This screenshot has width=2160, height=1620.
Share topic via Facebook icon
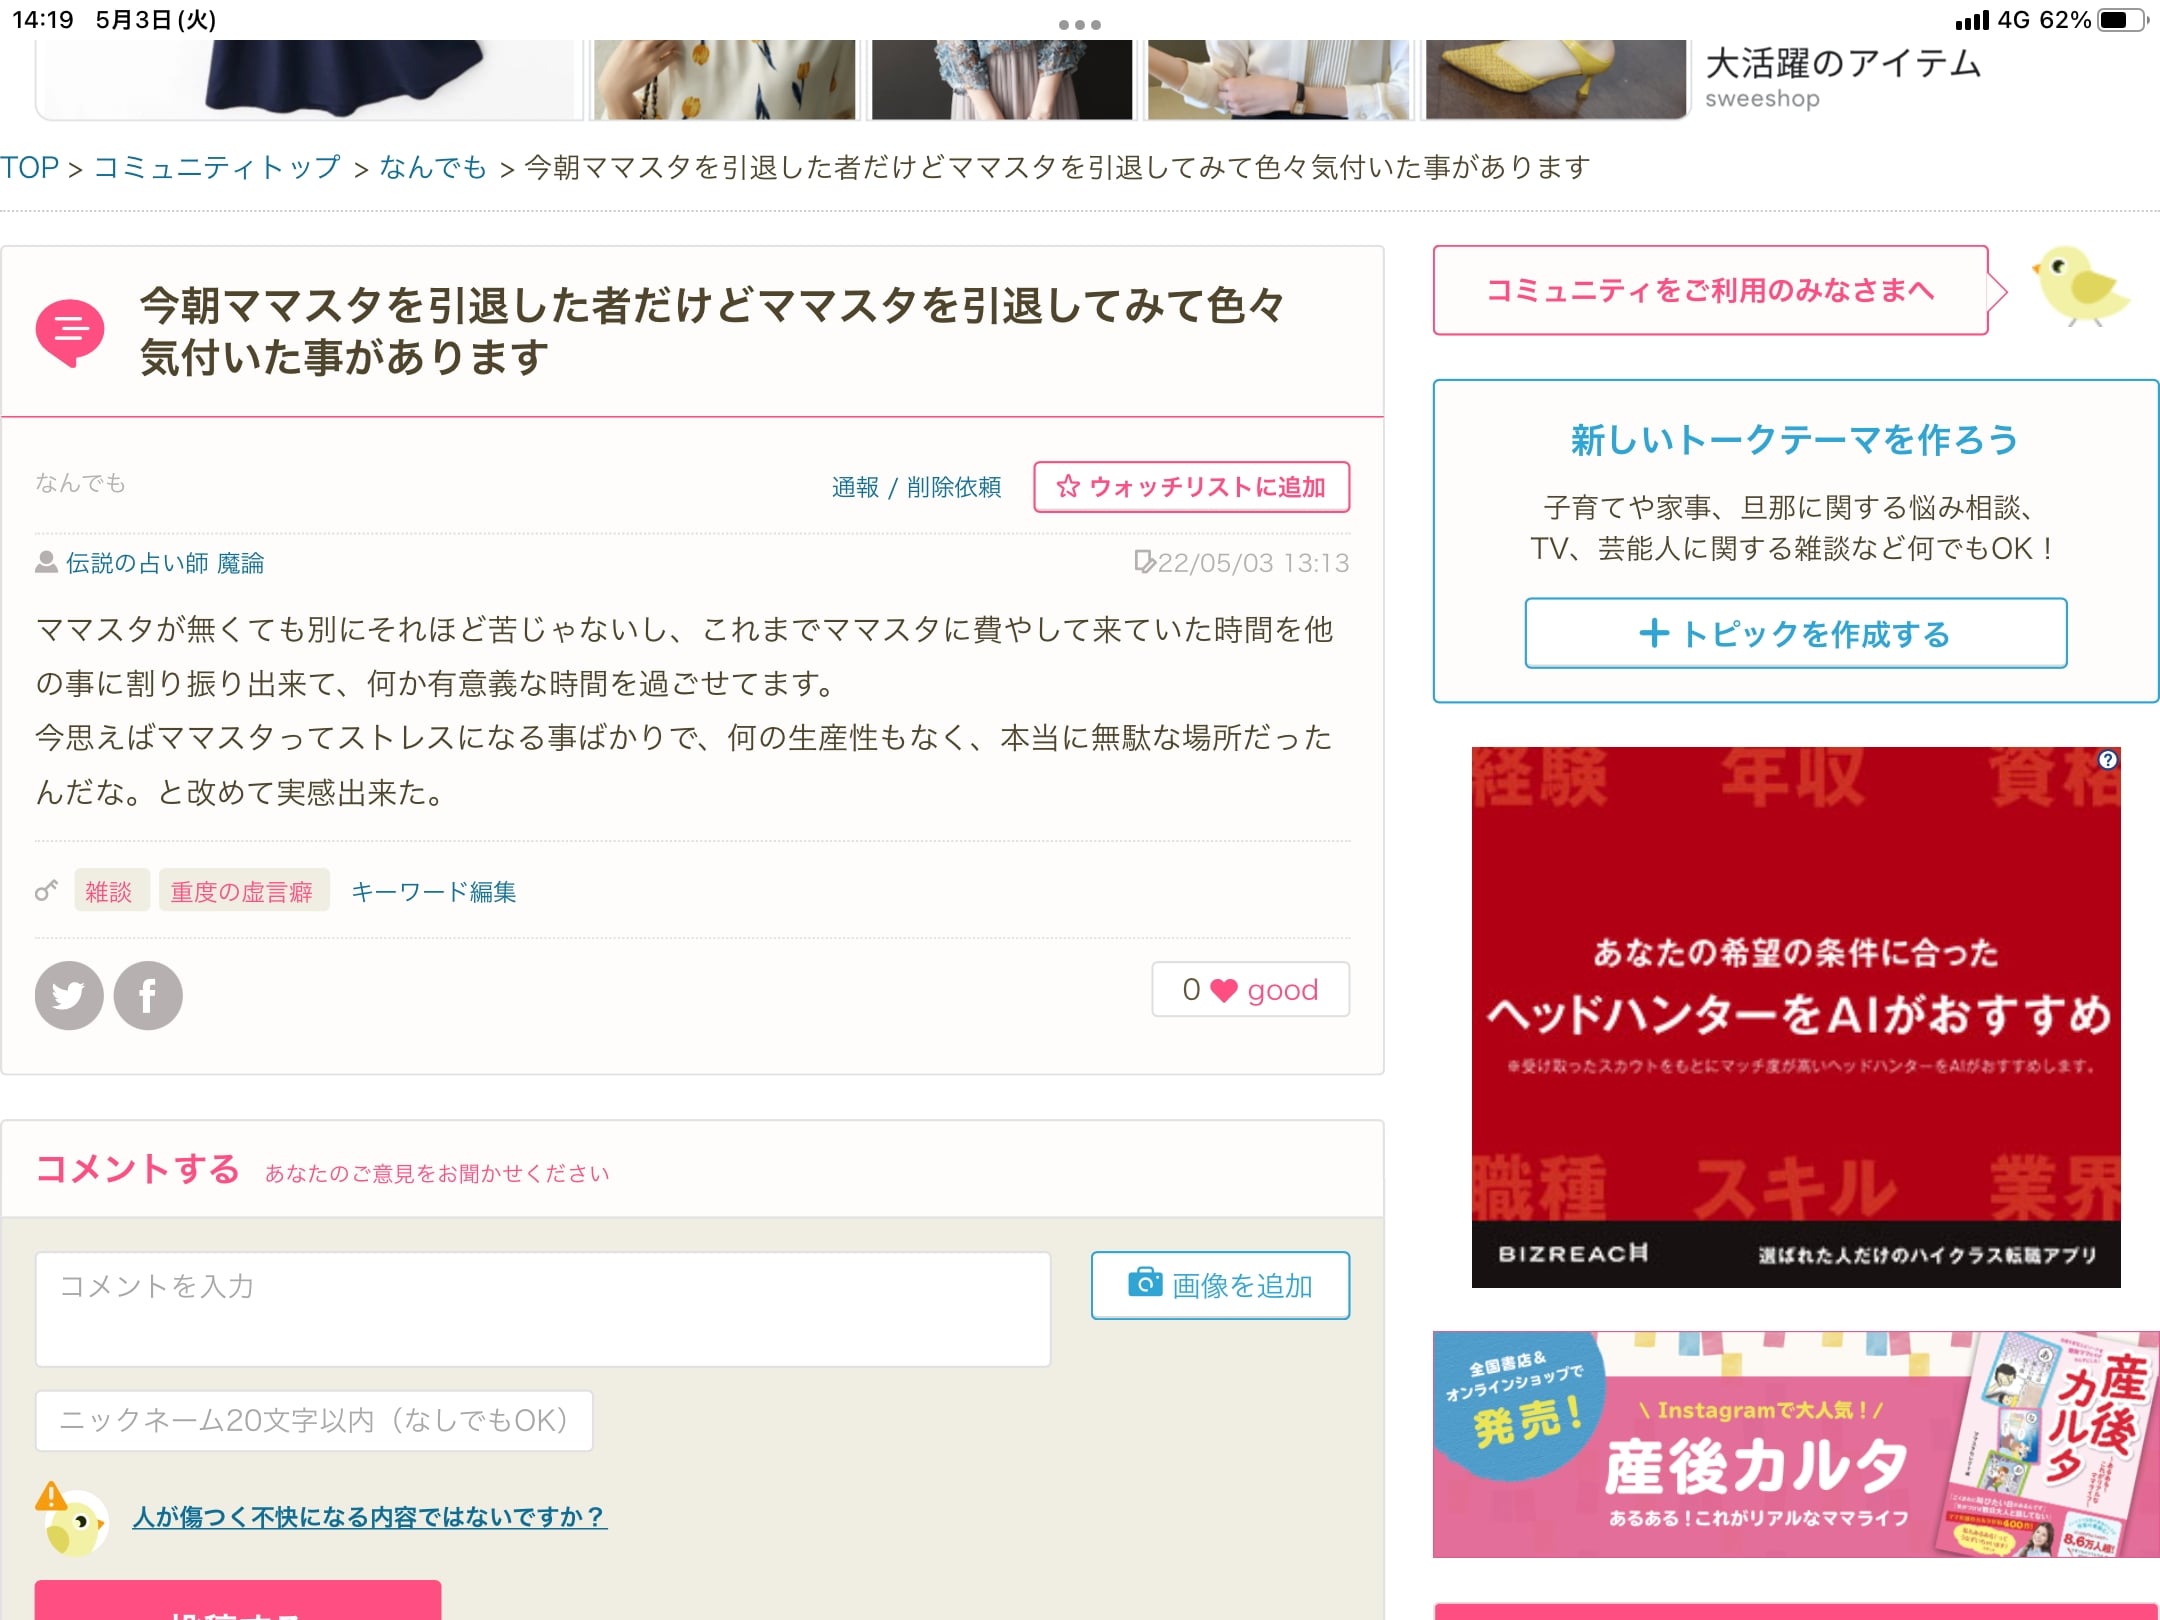(148, 995)
